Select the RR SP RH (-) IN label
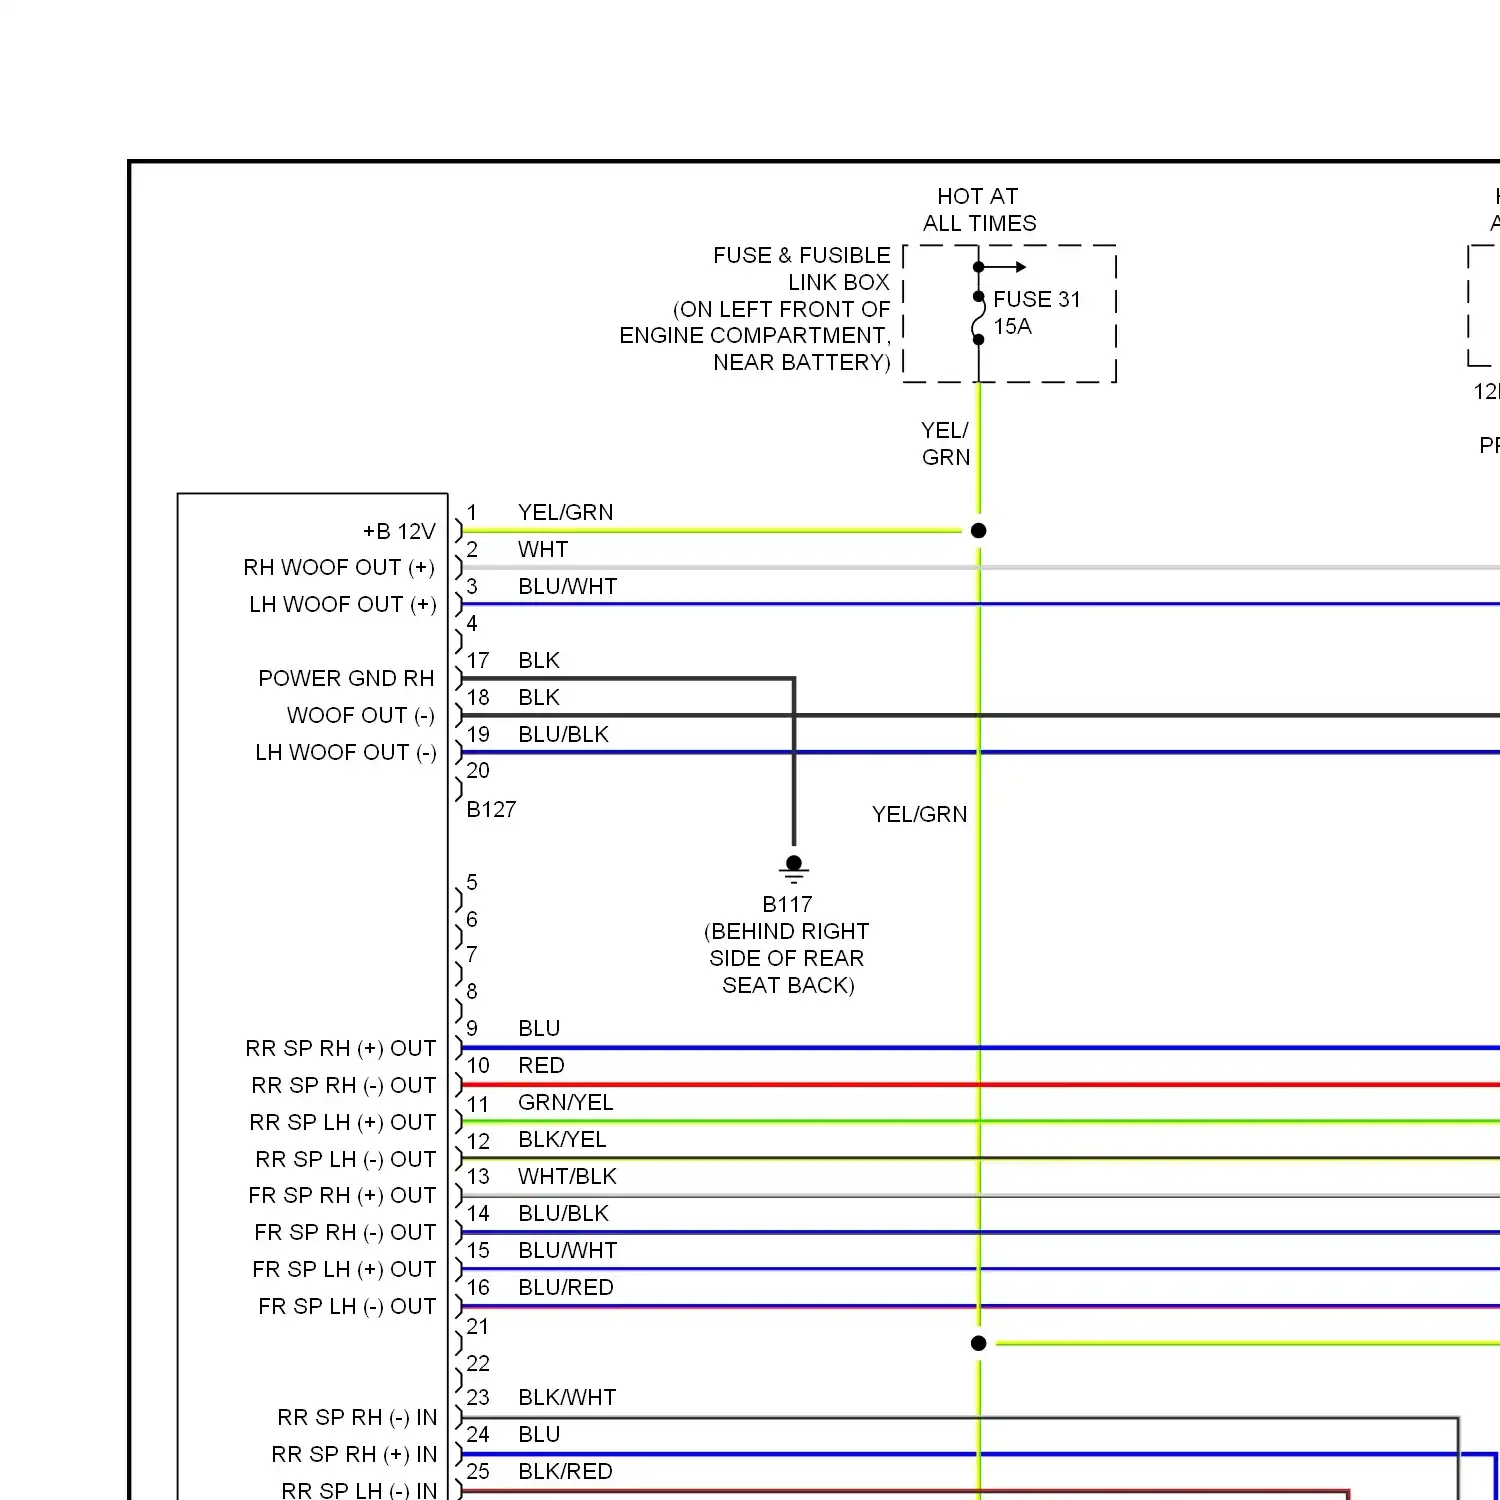This screenshot has width=1500, height=1500. pyautogui.click(x=357, y=1418)
